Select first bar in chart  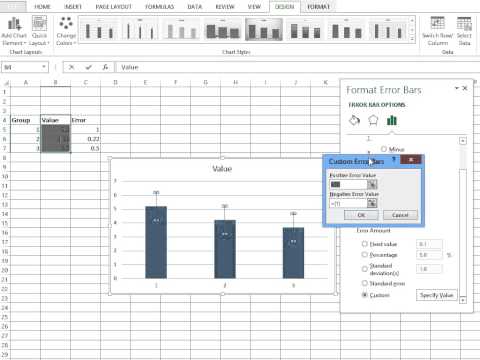click(156, 242)
